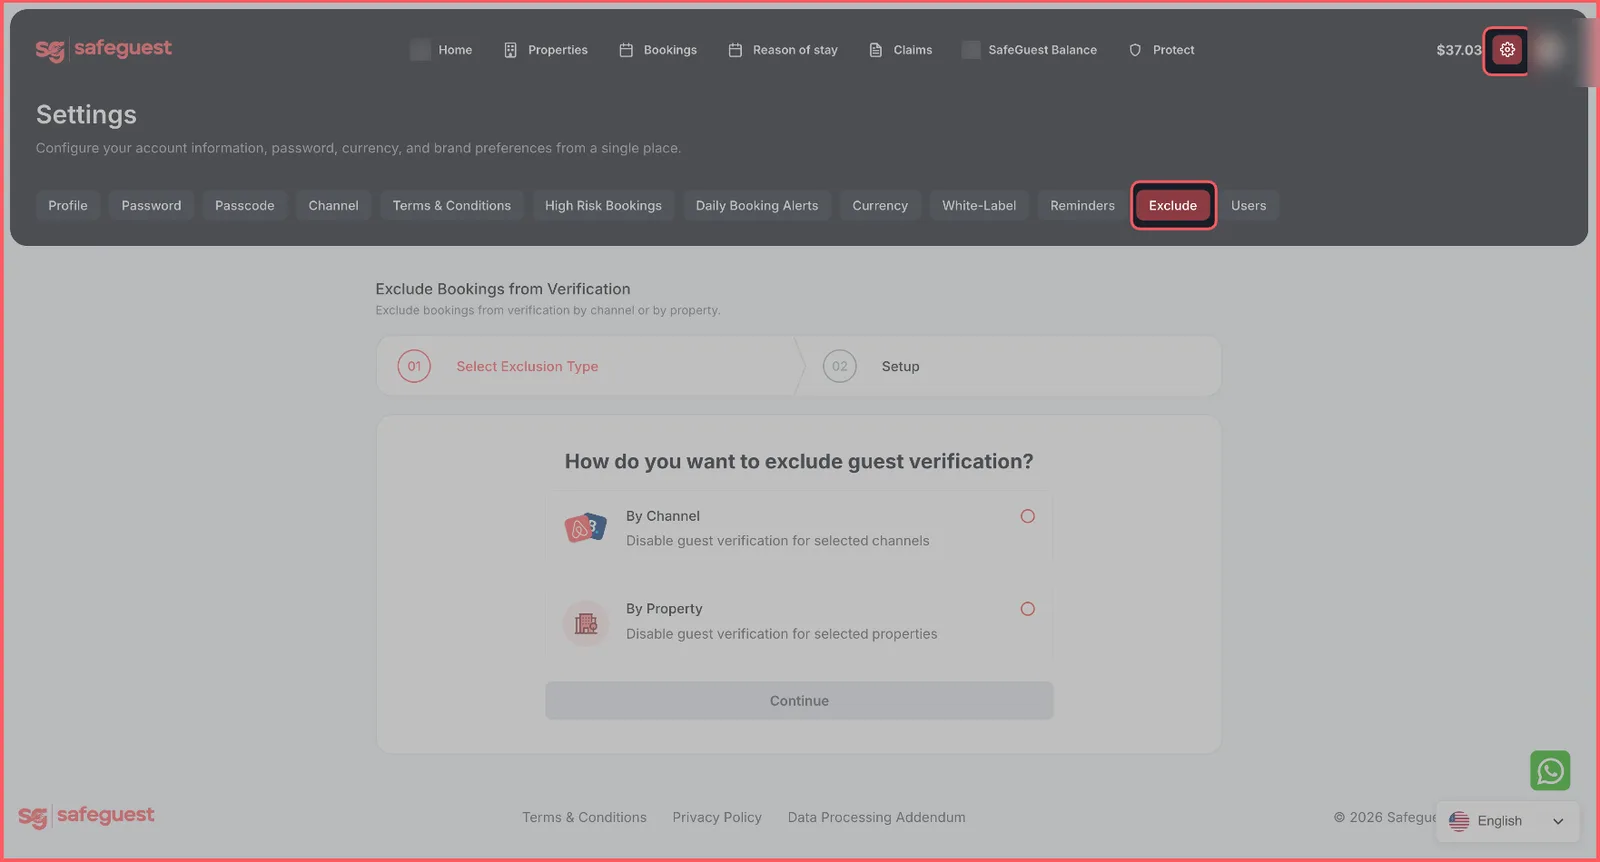Open WhatsApp chat icon
Image resolution: width=1600 pixels, height=862 pixels.
(x=1550, y=771)
